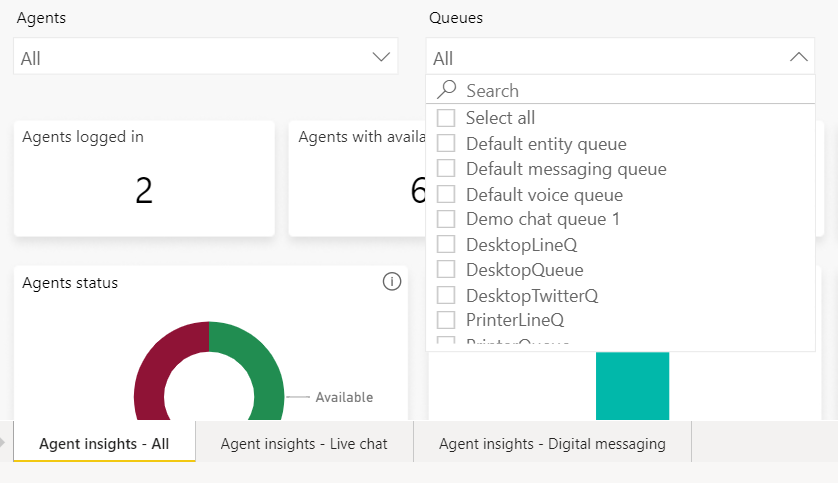Open the Agents All filter box
838x483 pixels.
point(190,57)
